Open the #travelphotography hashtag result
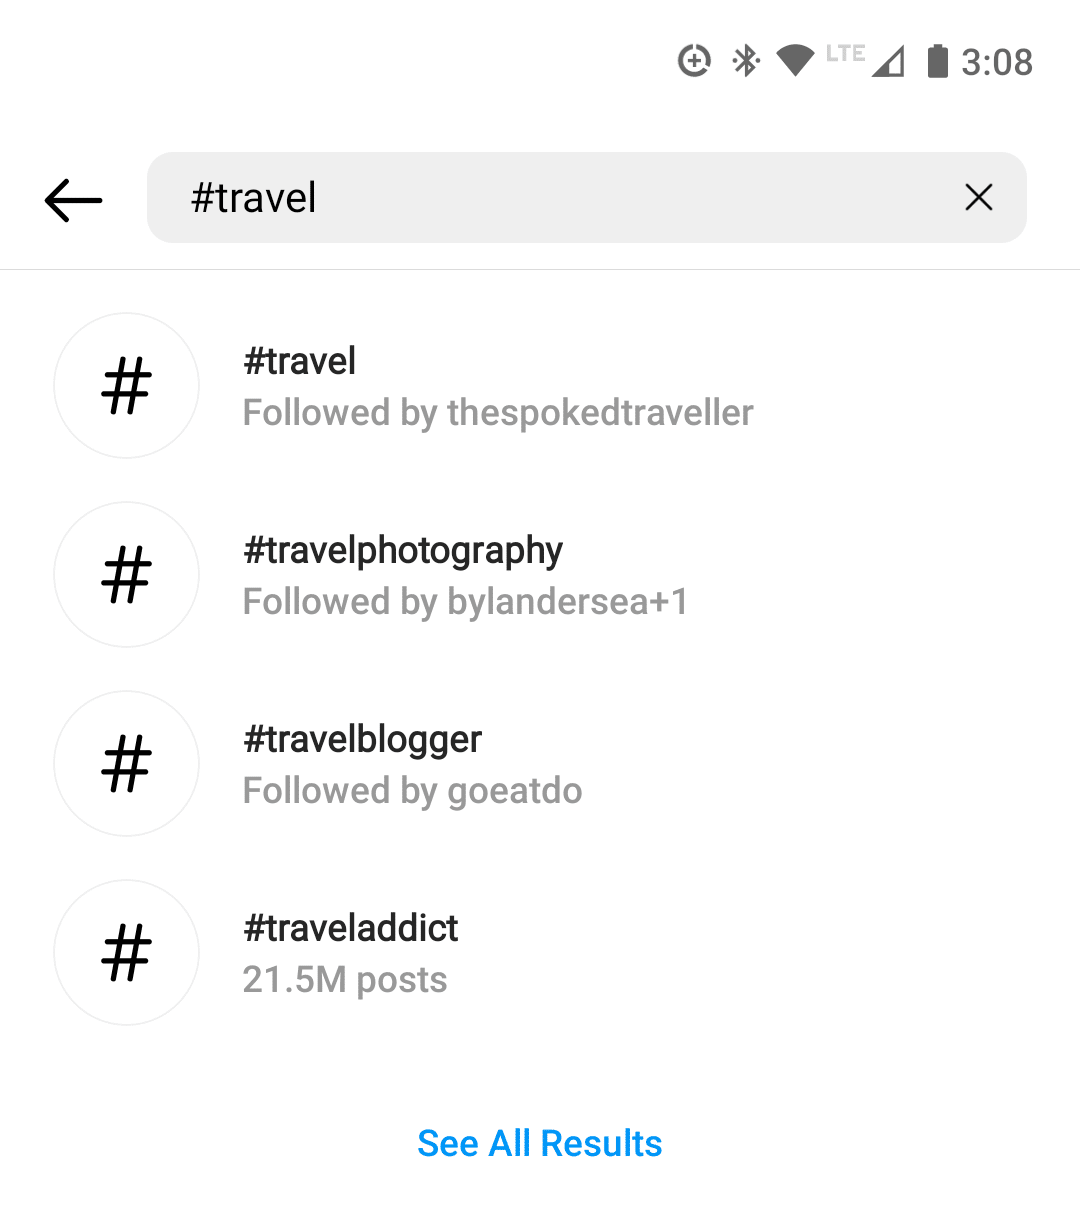This screenshot has width=1080, height=1218. pos(403,550)
